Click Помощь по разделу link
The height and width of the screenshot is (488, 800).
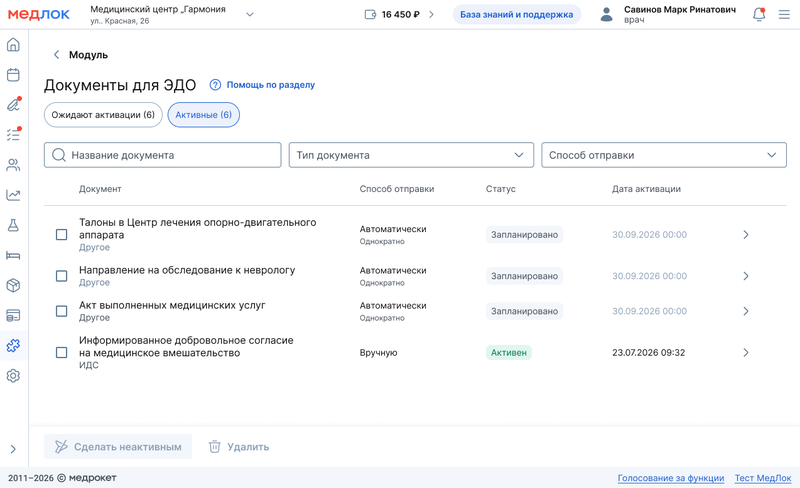click(x=270, y=85)
